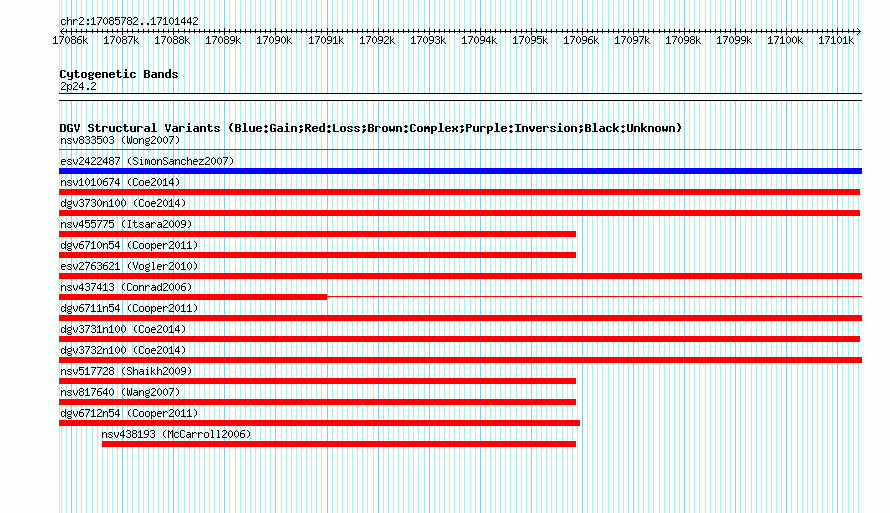Open variant label dgv6710n54 (Cooper2011)
Screen dimensions: 890x513
coord(129,245)
